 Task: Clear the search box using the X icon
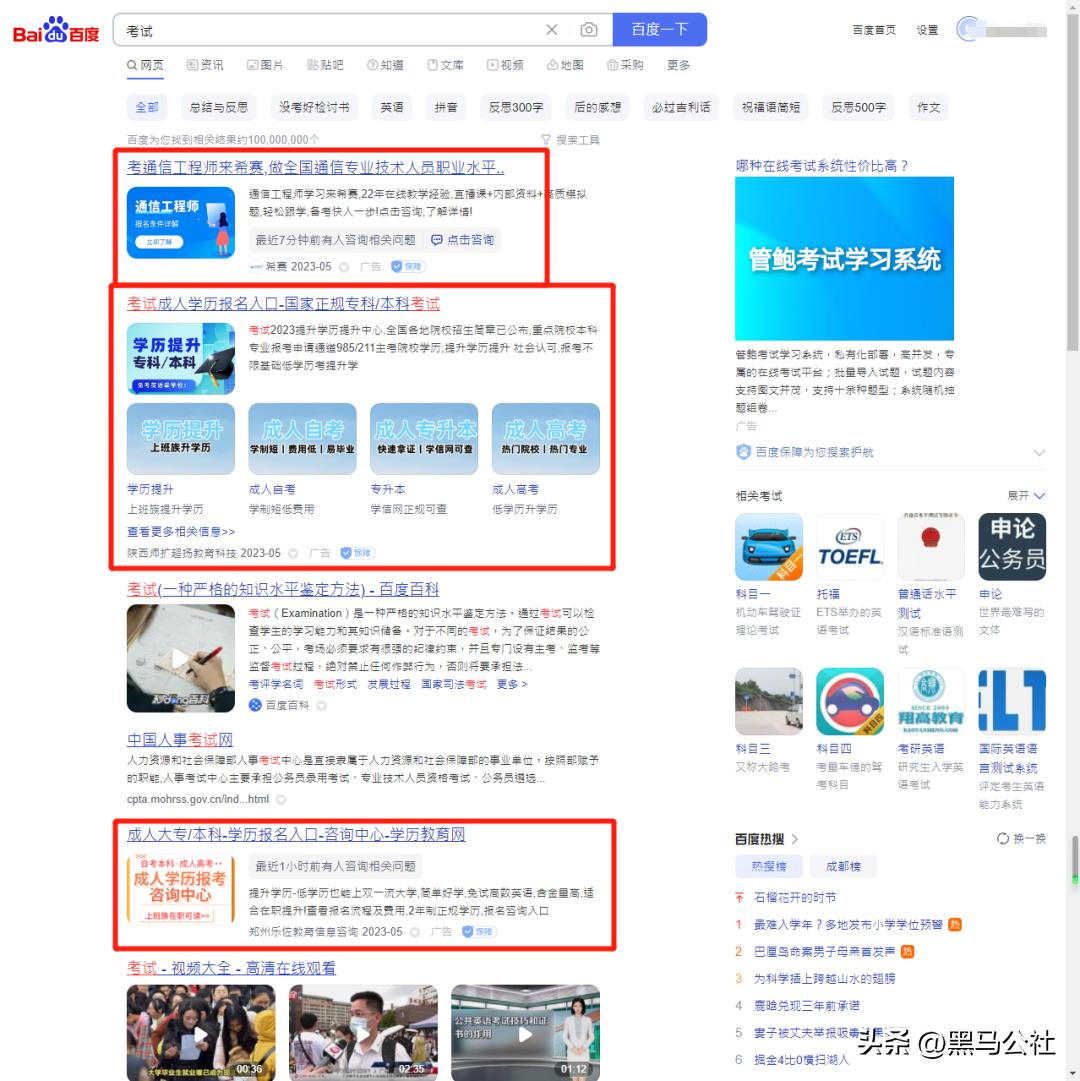(552, 30)
